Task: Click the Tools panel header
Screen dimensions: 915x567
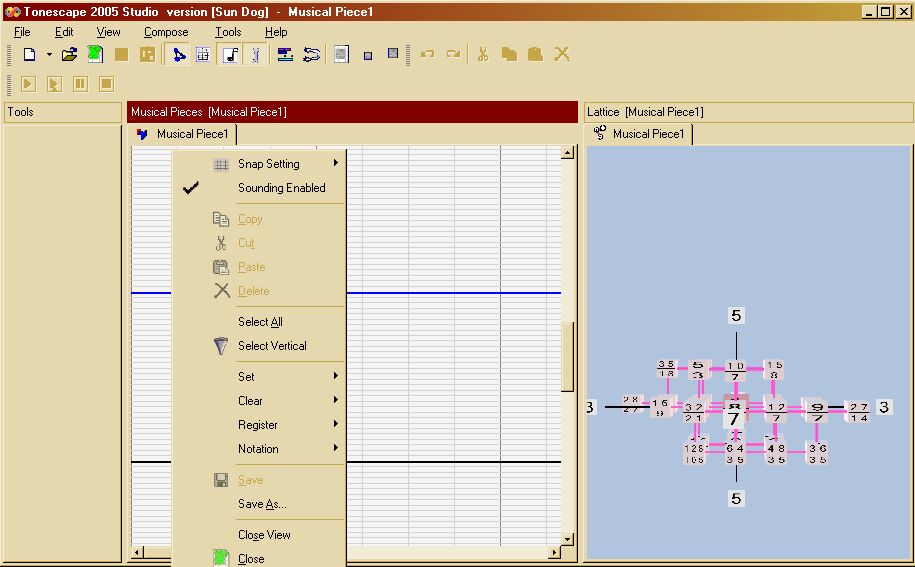Action: coord(62,112)
